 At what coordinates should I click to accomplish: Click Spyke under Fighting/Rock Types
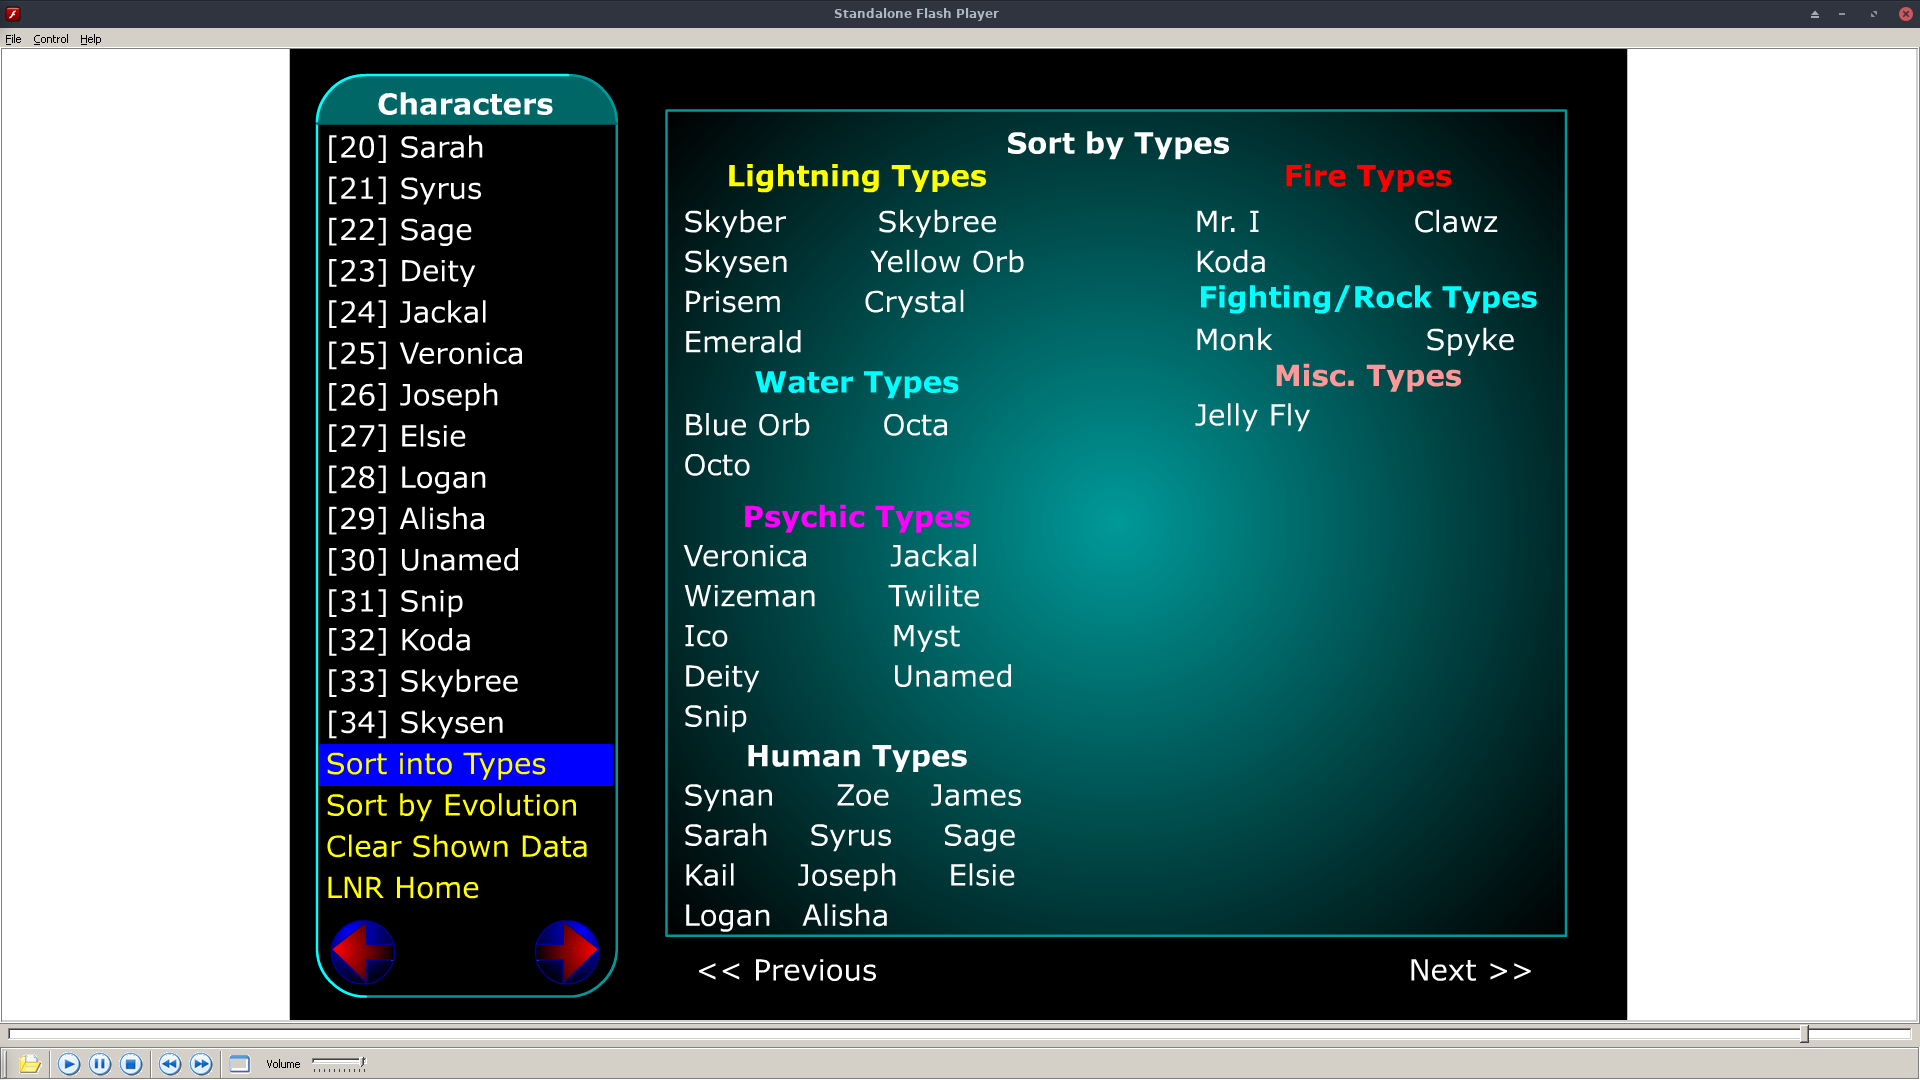(x=1470, y=340)
